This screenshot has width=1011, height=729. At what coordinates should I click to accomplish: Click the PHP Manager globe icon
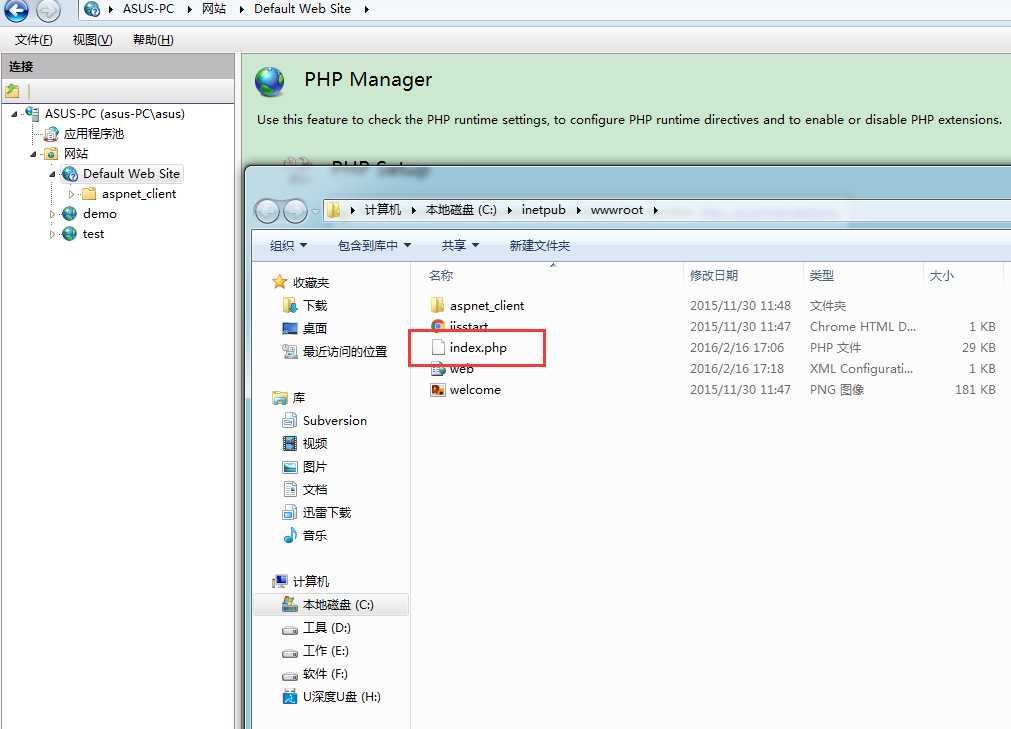pyautogui.click(x=270, y=81)
